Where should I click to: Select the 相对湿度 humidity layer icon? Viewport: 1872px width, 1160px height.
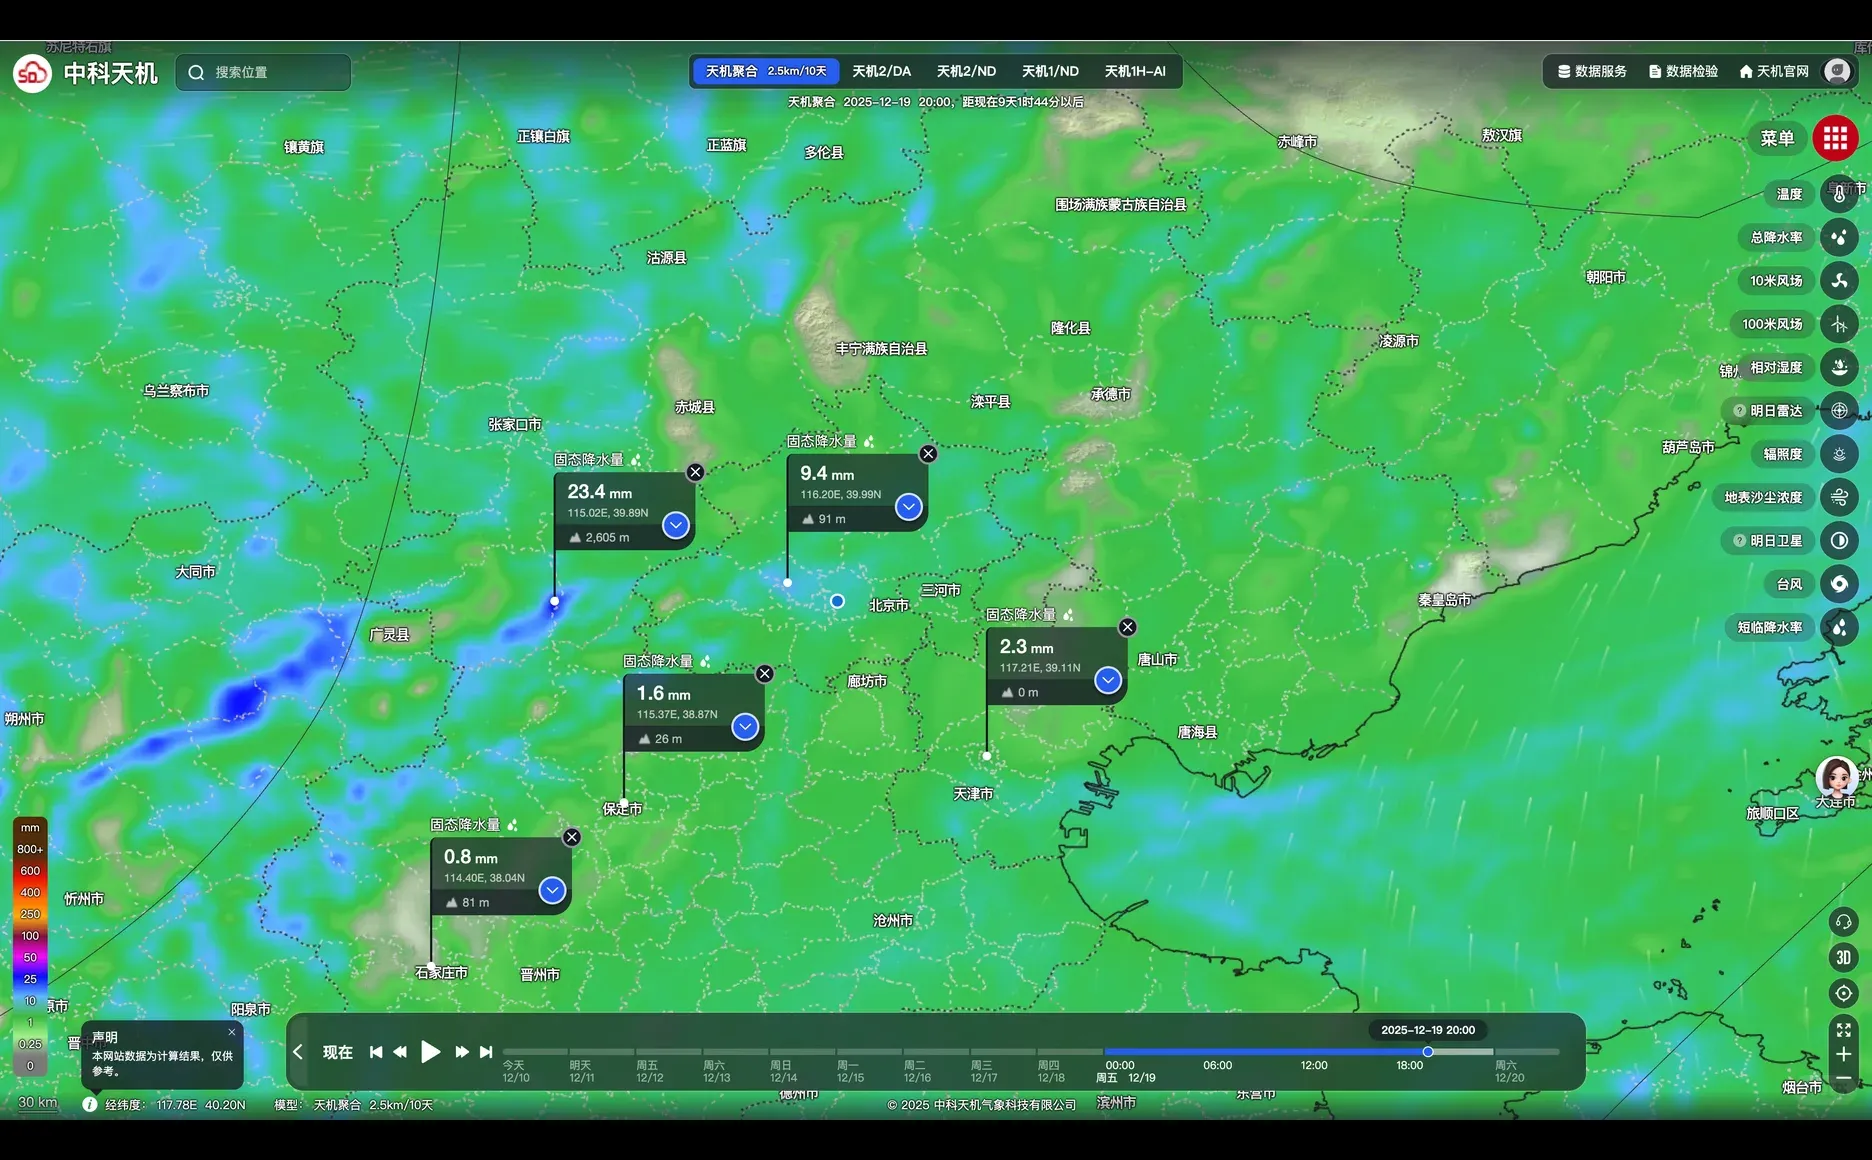(x=1839, y=367)
